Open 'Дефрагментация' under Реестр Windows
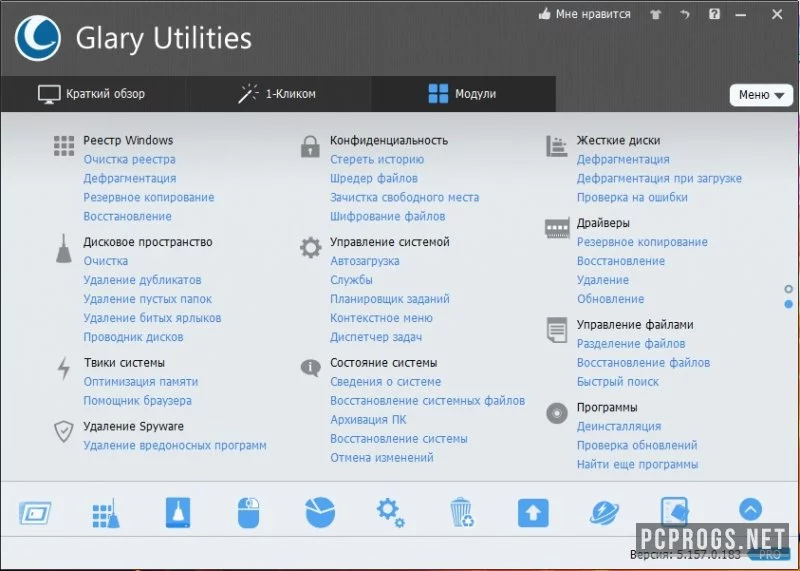 point(130,179)
